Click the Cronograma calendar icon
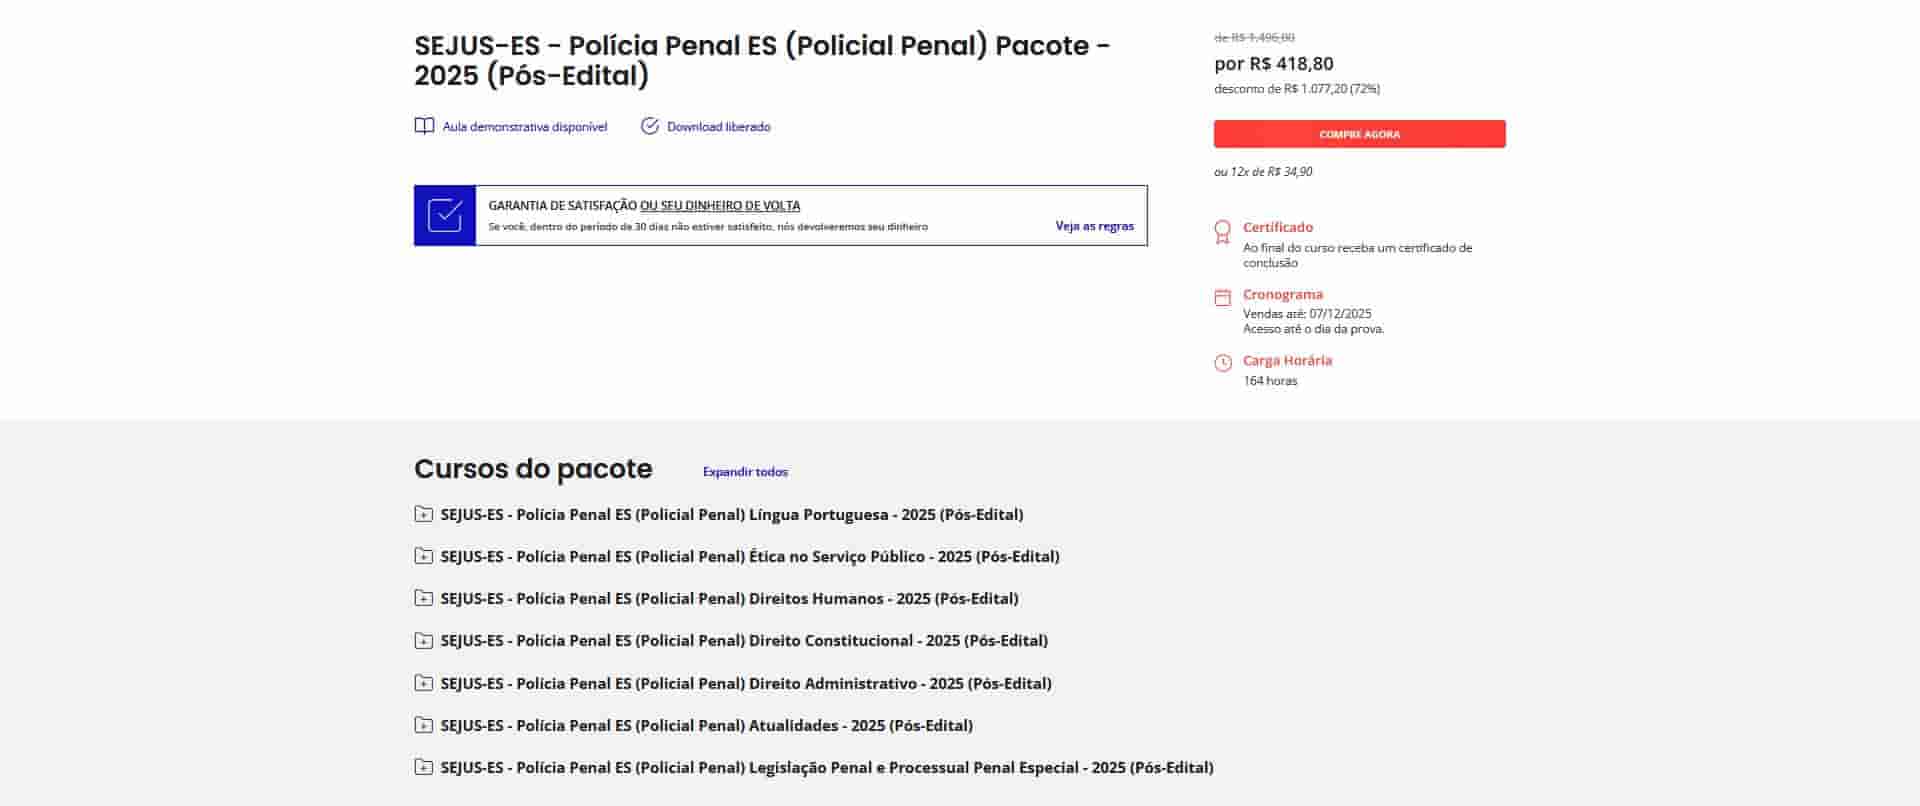Image resolution: width=1920 pixels, height=806 pixels. tap(1222, 297)
